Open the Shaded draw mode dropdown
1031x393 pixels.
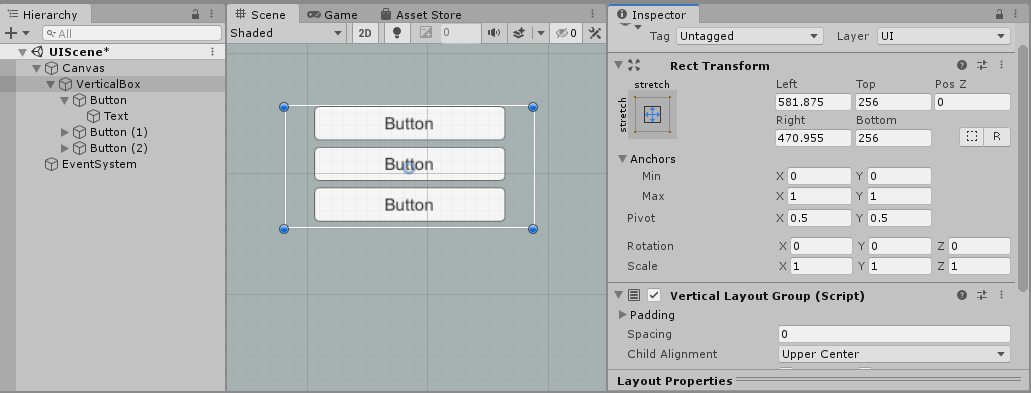coord(287,33)
